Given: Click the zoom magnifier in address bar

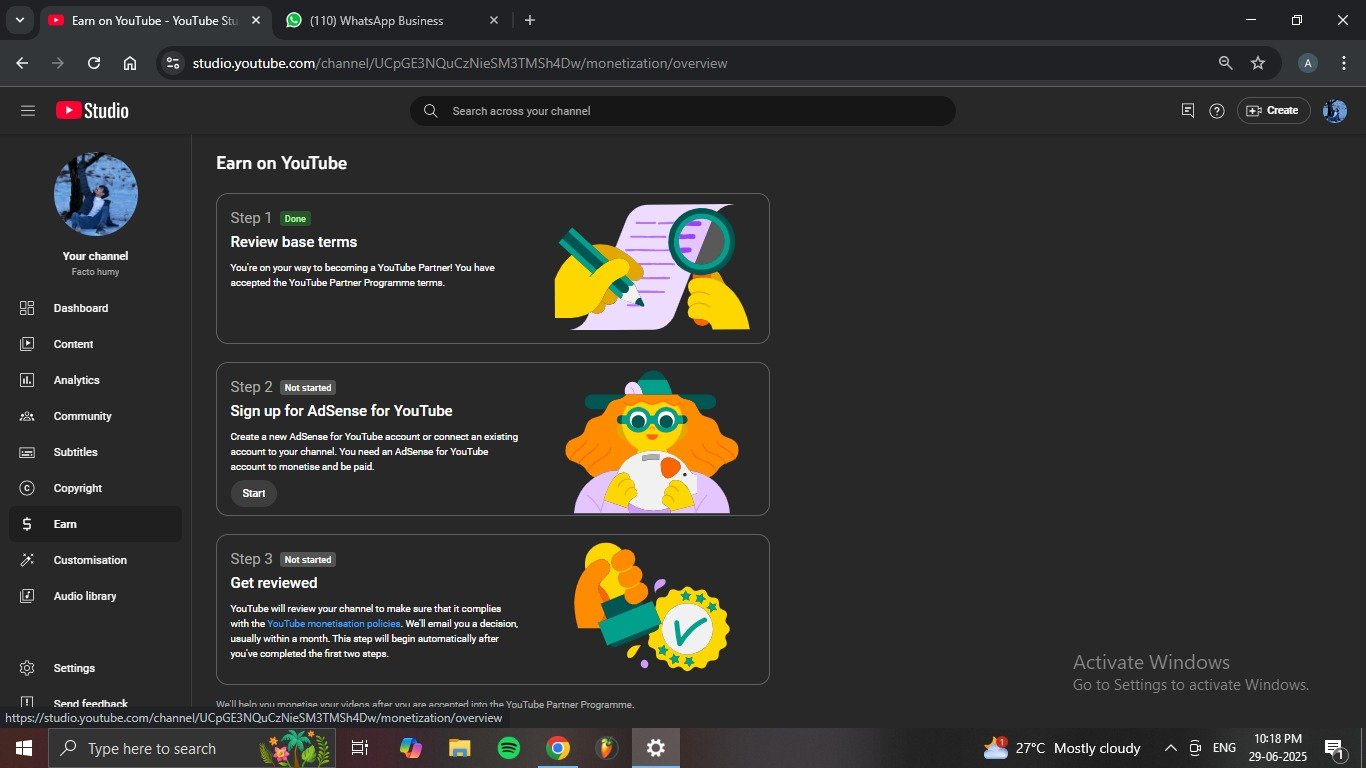Looking at the screenshot, I should click(x=1226, y=63).
